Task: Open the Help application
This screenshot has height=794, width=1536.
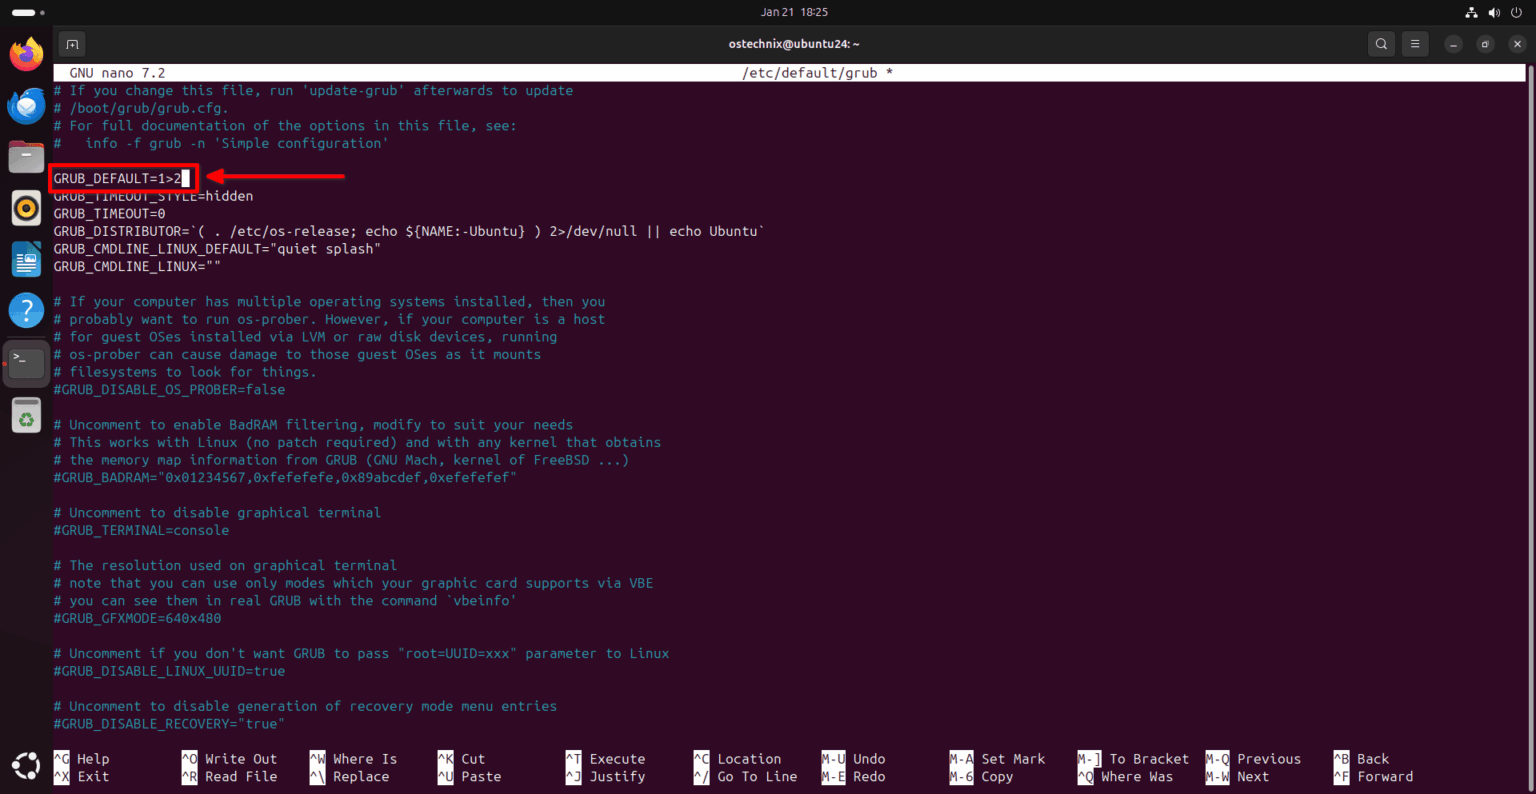Action: point(26,310)
